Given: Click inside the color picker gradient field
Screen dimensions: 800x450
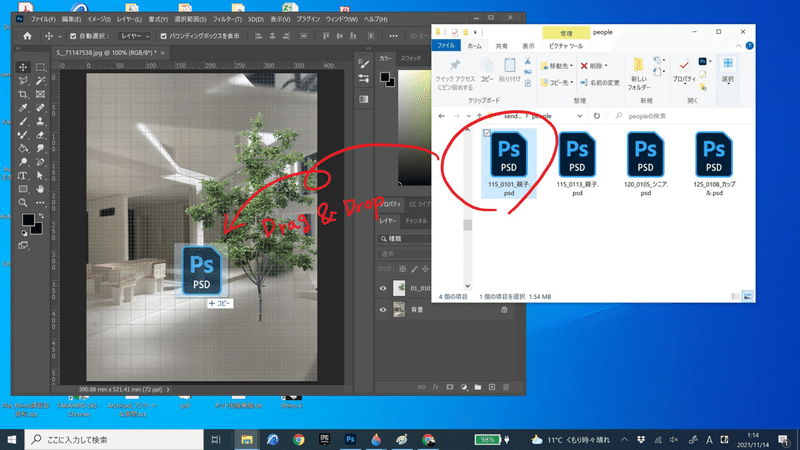Looking at the screenshot, I should [414, 128].
